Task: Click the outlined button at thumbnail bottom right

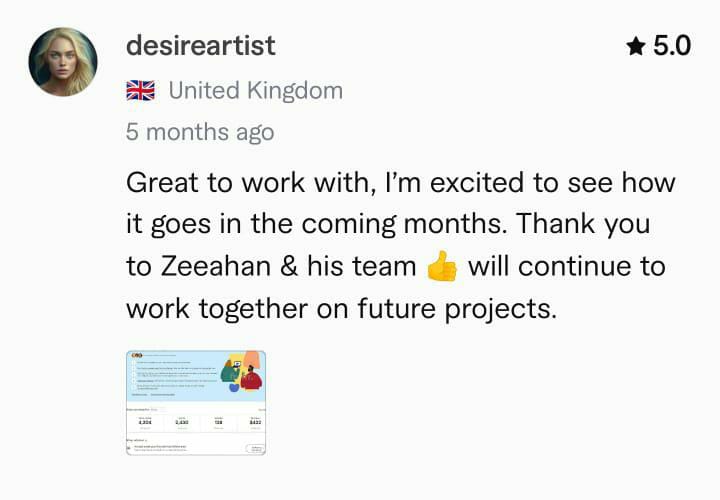Action: coord(255,449)
